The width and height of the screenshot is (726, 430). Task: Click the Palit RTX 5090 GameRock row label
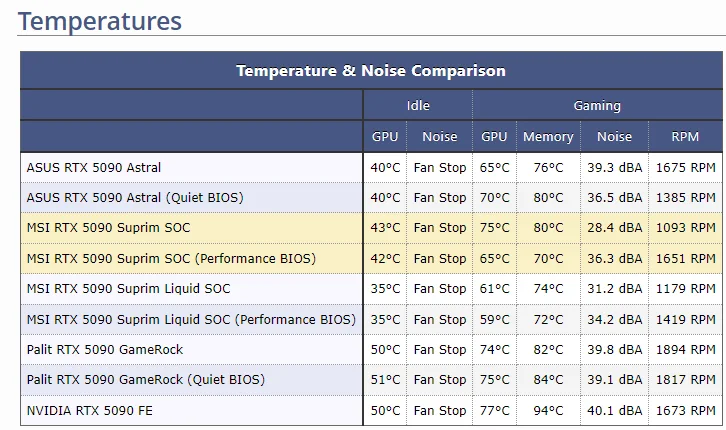tap(105, 350)
